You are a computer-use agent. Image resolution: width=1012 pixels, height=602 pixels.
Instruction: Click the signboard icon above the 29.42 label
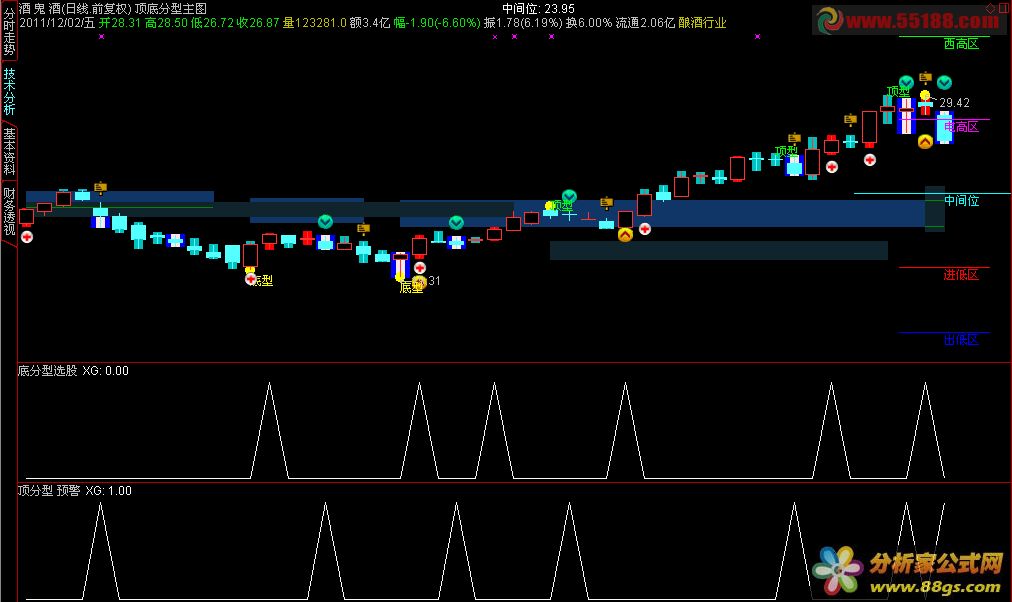point(926,77)
